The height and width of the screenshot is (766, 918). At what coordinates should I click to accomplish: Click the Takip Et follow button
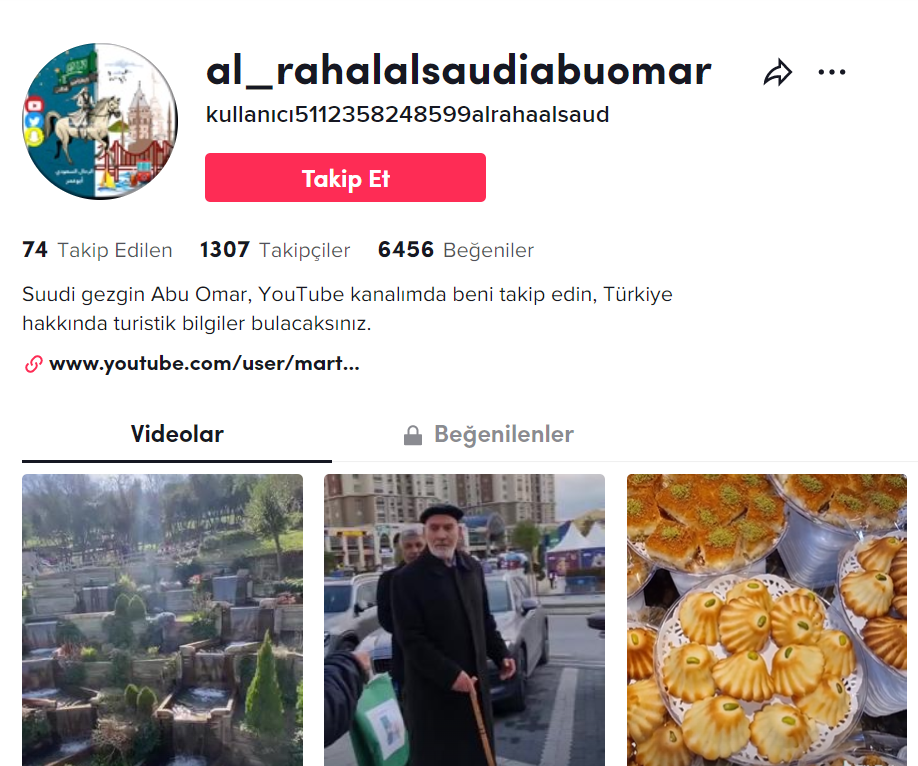[345, 177]
